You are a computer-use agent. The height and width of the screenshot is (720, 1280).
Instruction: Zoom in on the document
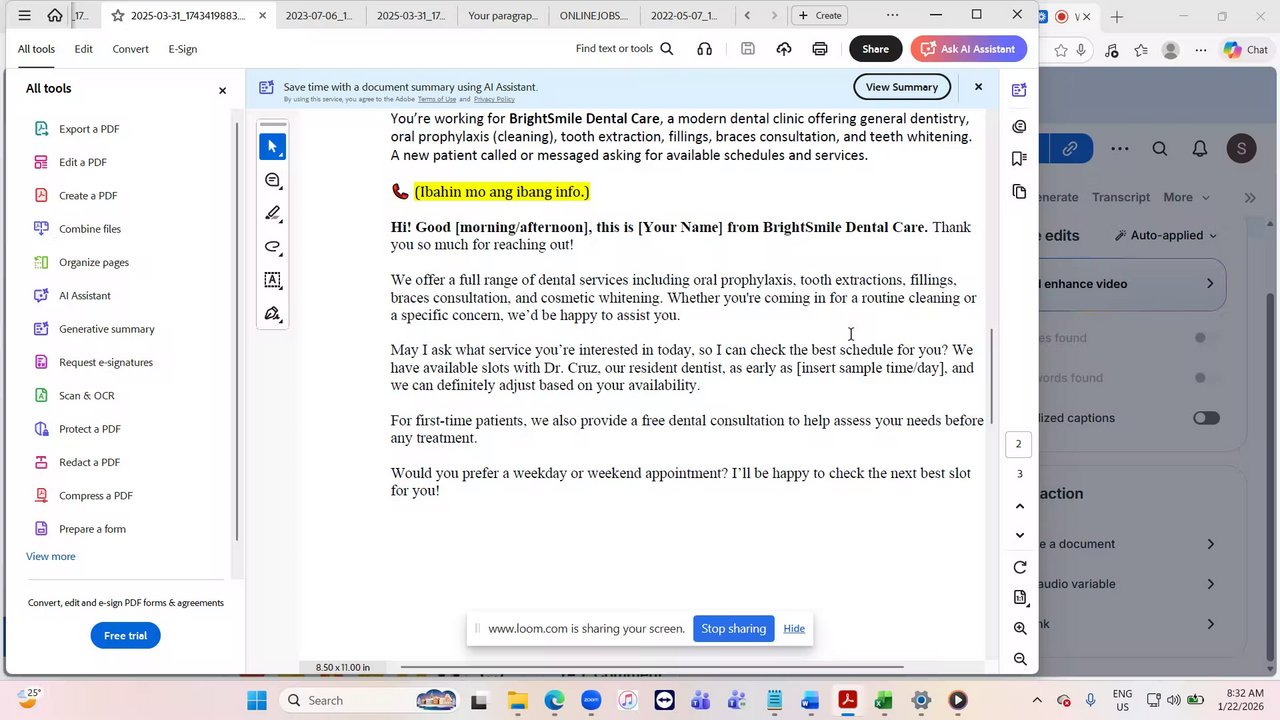tap(1020, 628)
